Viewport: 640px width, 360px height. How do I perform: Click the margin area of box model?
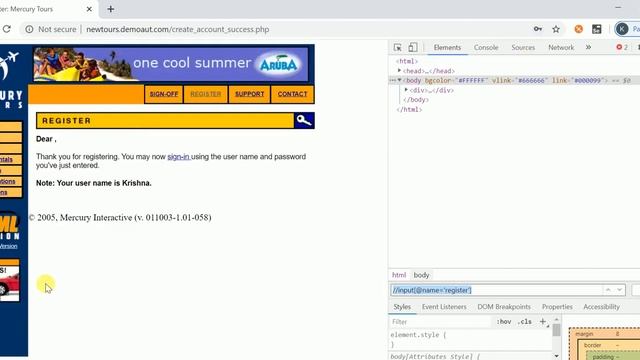pos(584,334)
